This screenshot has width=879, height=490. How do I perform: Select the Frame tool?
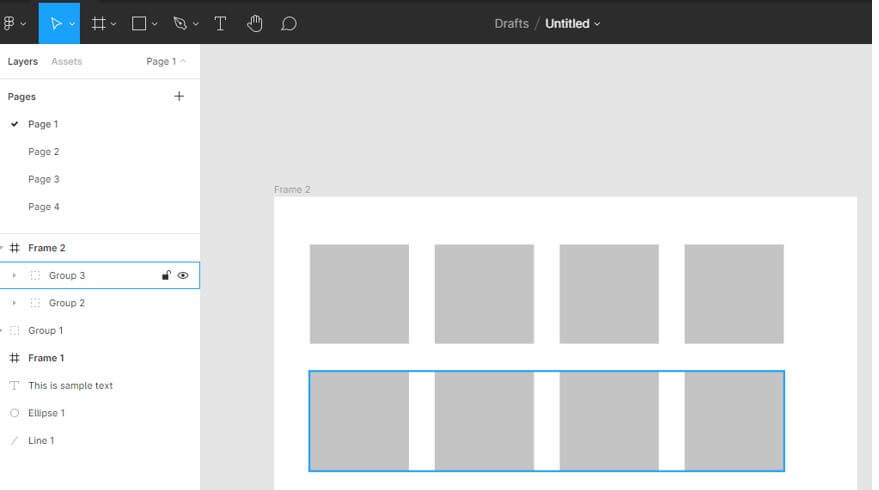(99, 24)
